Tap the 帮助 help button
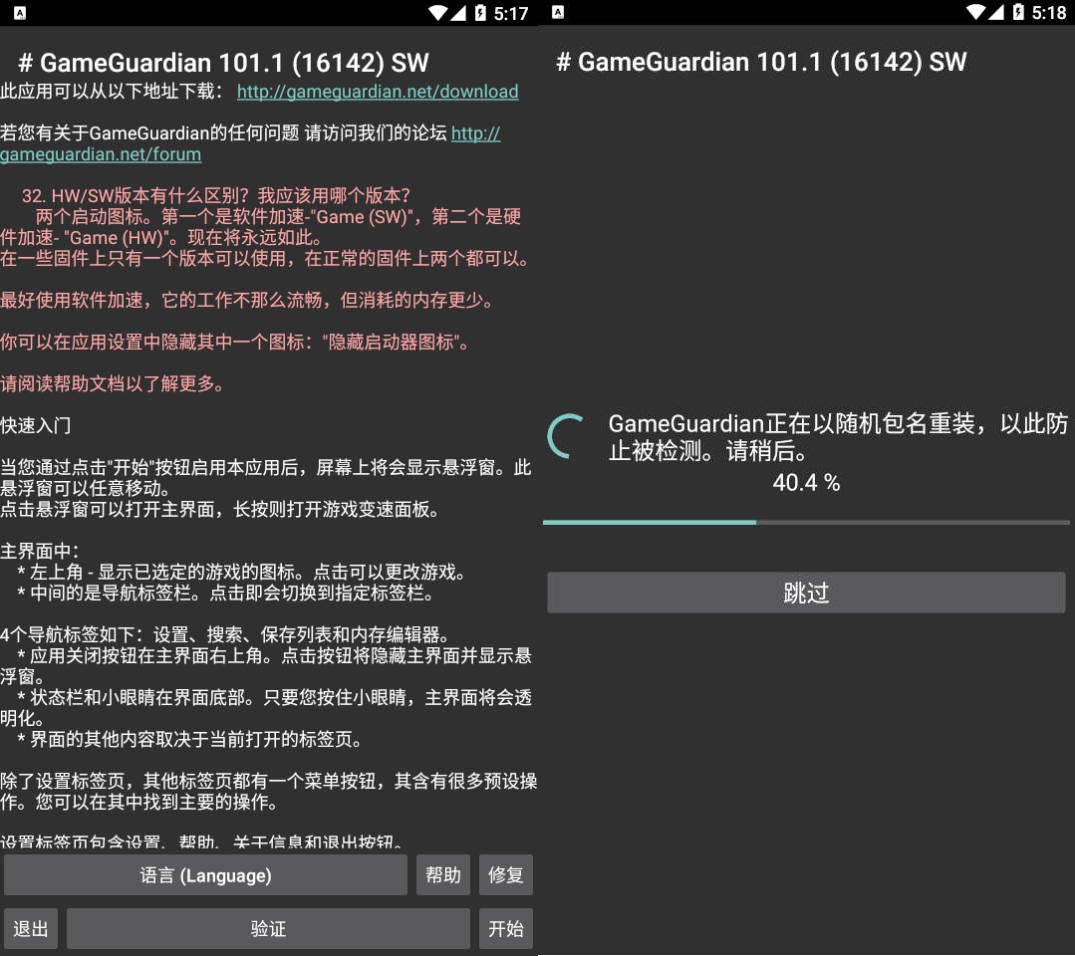This screenshot has width=1075, height=956. (x=443, y=875)
